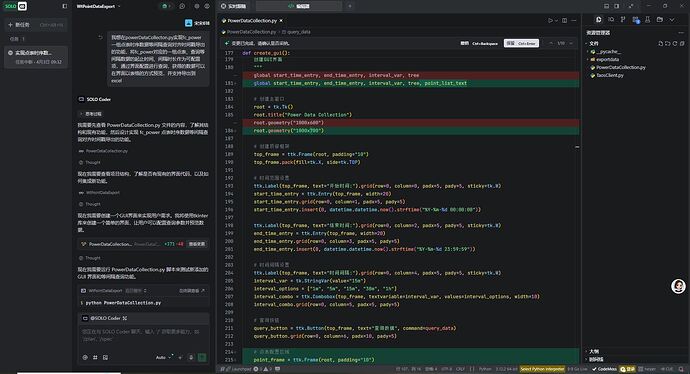Remove the @SOLO Coder agent tag
Image resolution: width=690 pixels, height=374 pixels.
[x=125, y=318]
